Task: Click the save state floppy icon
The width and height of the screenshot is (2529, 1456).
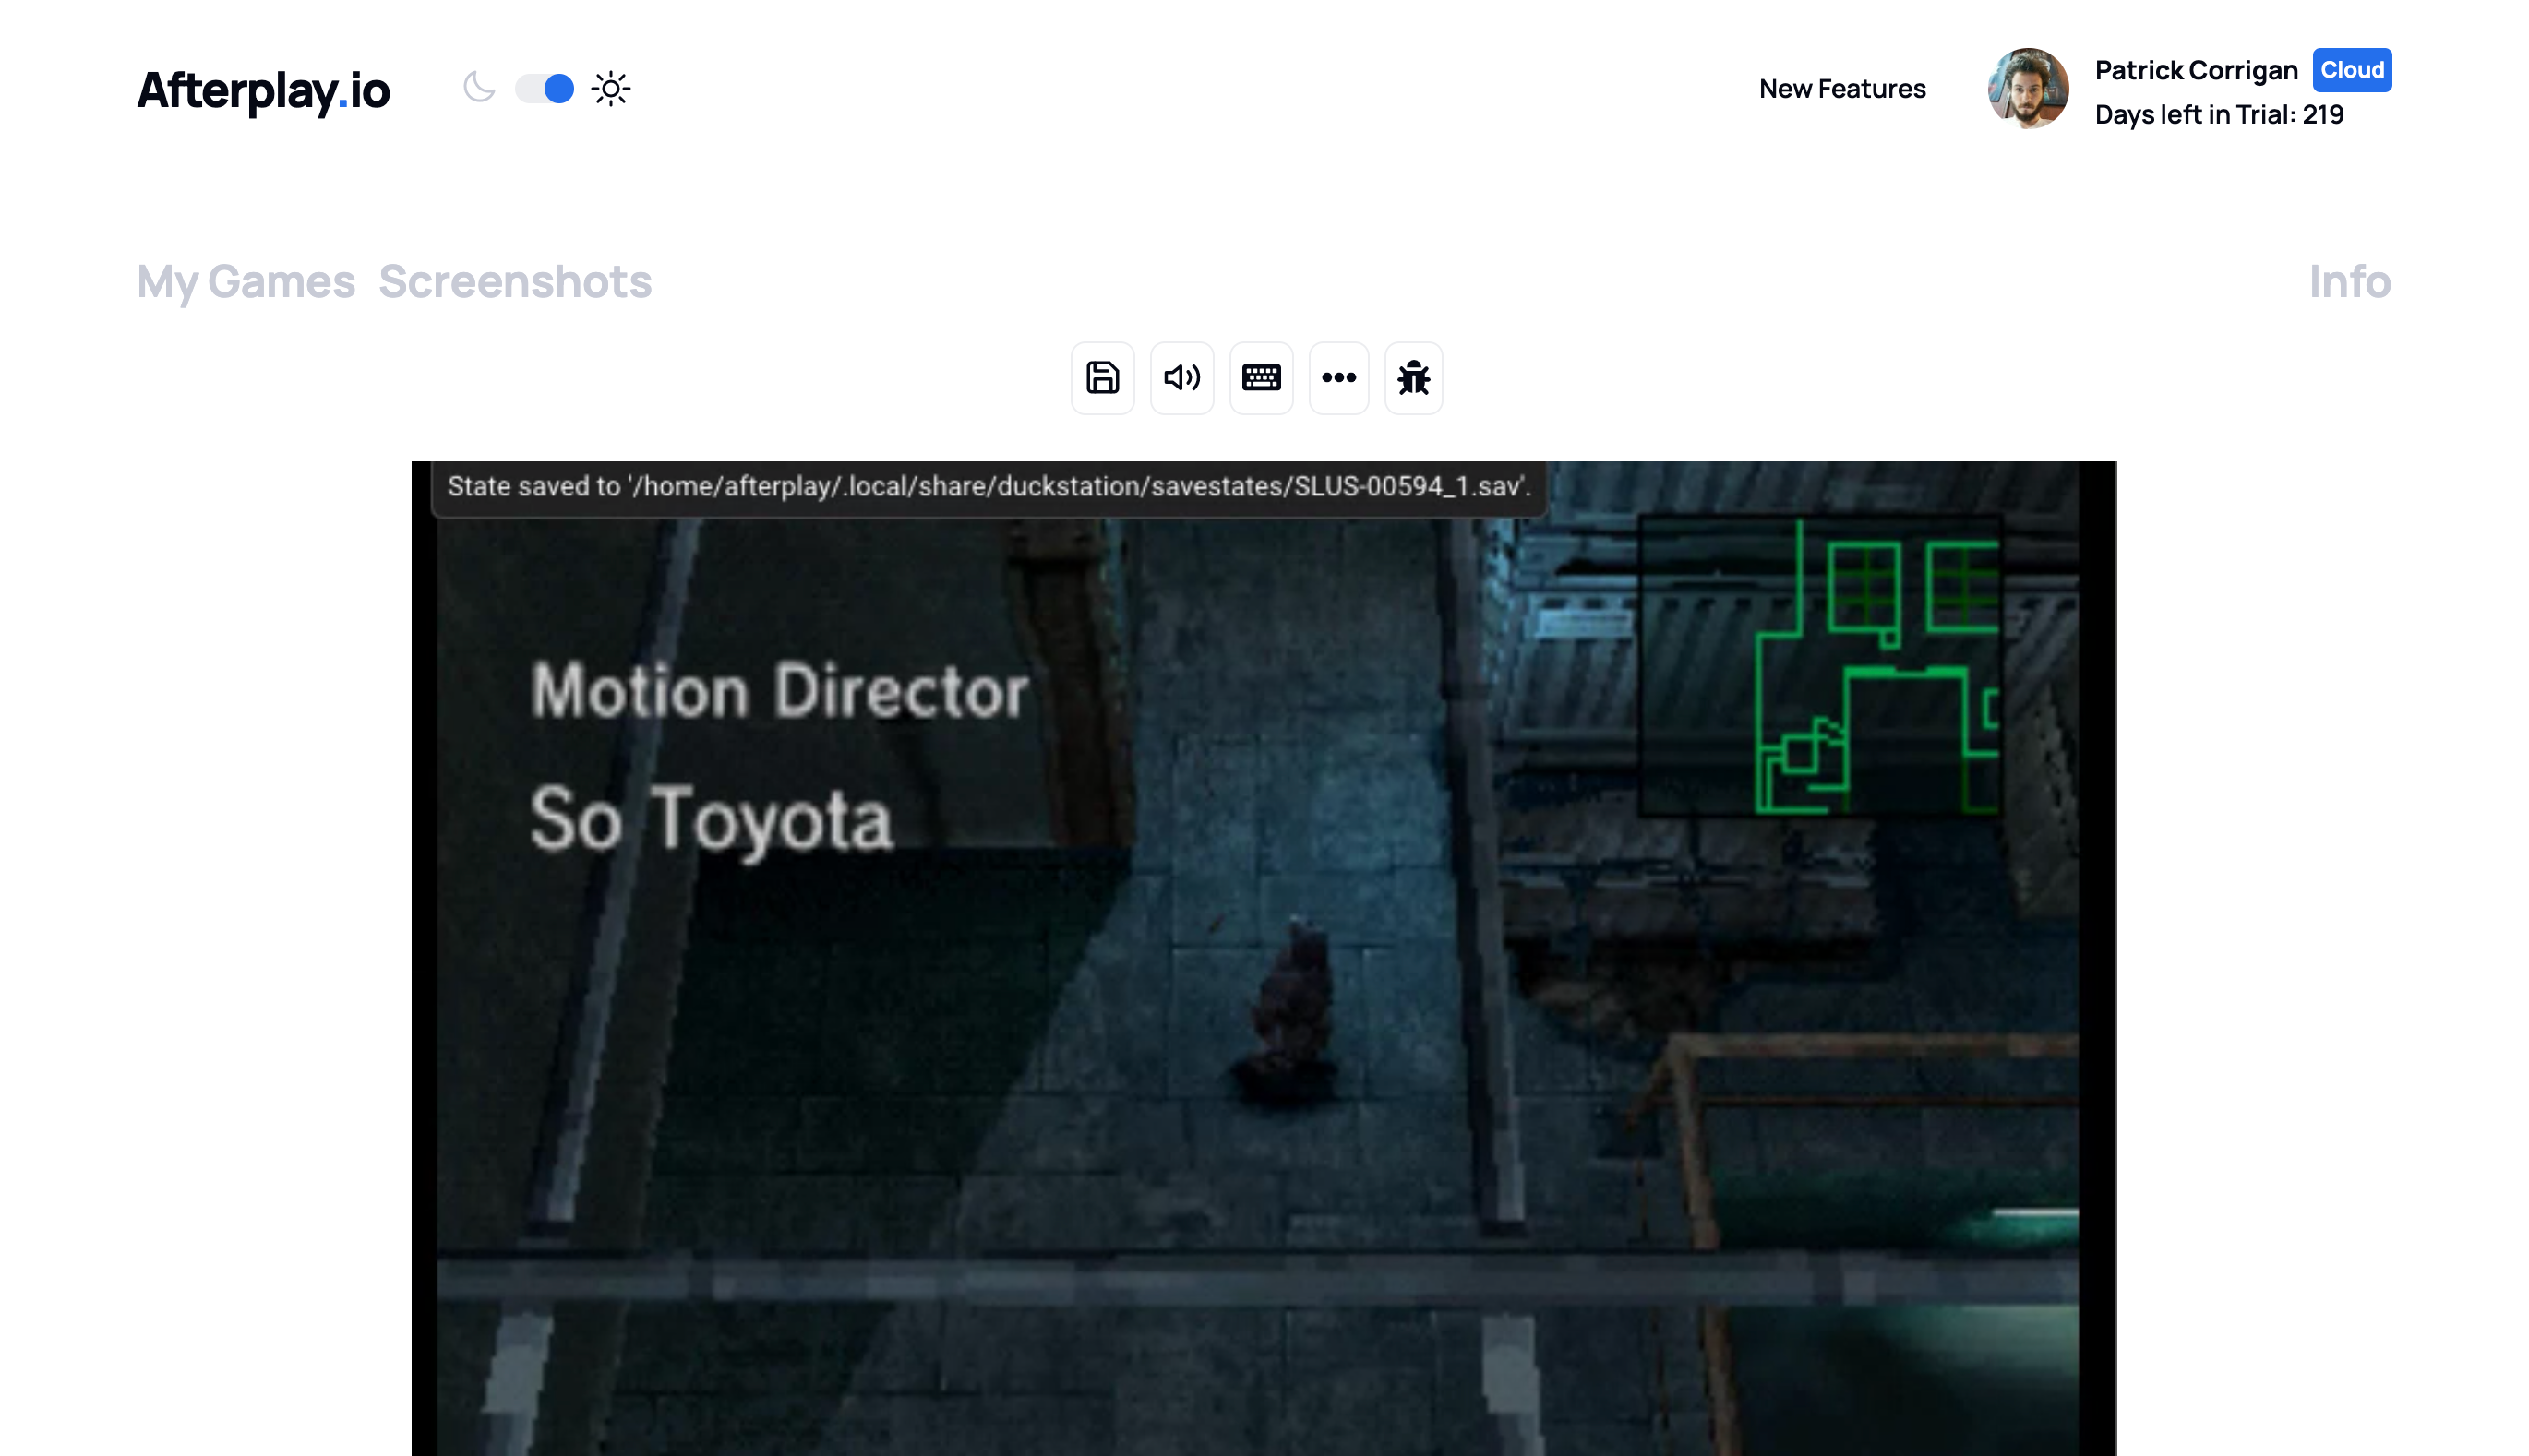Action: [1102, 378]
